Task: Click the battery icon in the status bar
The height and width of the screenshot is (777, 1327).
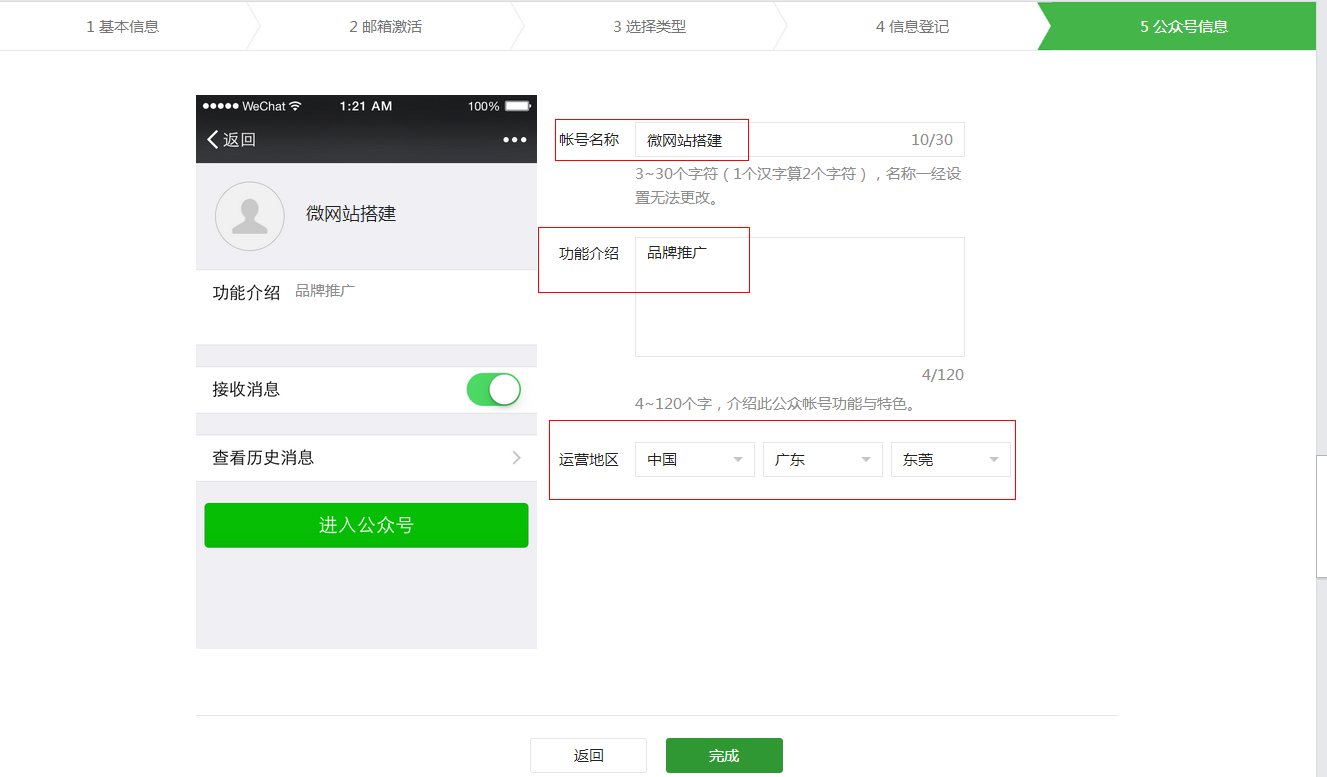Action: pos(516,105)
